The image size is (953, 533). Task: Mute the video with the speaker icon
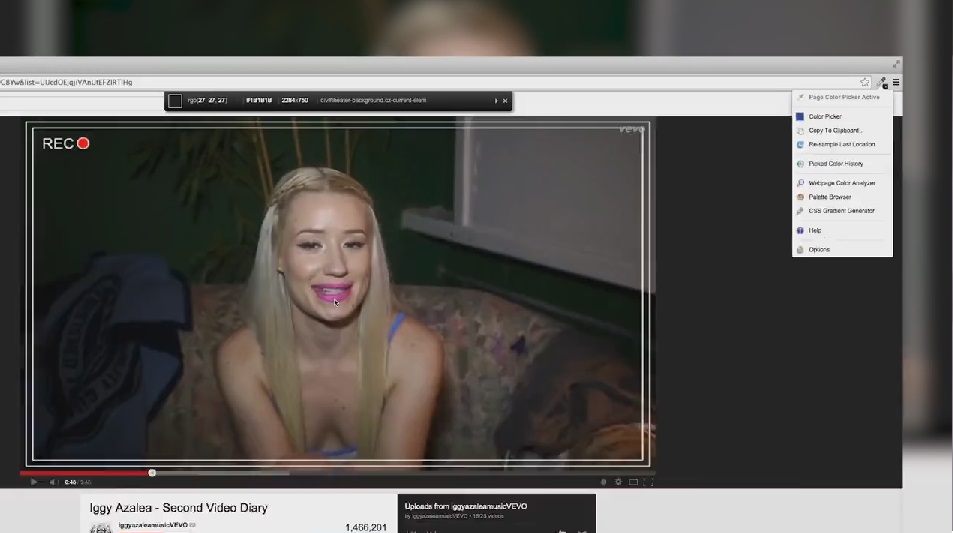[52, 482]
